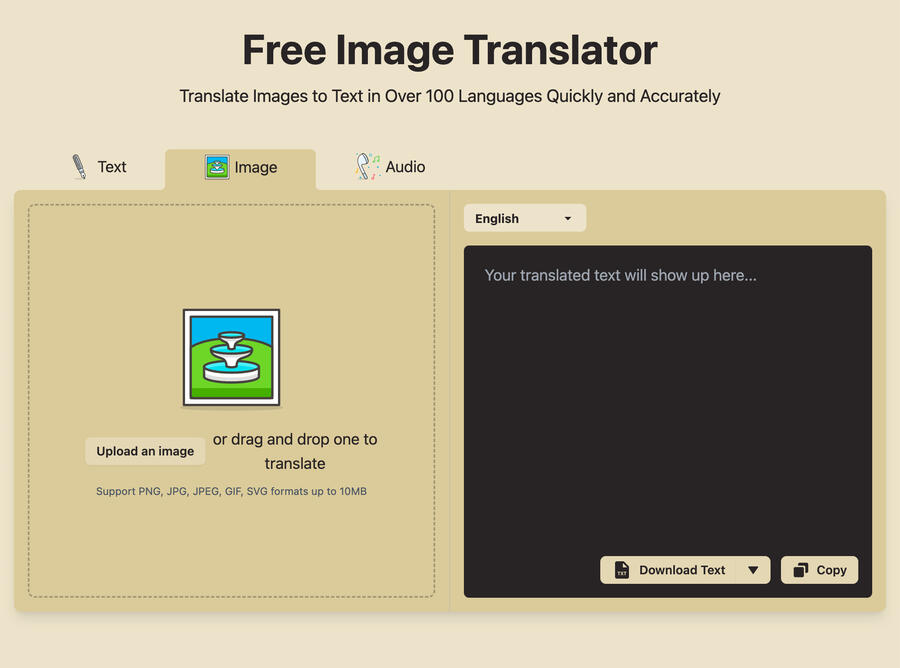Click the earbuds icon on the Audio tab
The image size is (900, 668).
(x=368, y=166)
